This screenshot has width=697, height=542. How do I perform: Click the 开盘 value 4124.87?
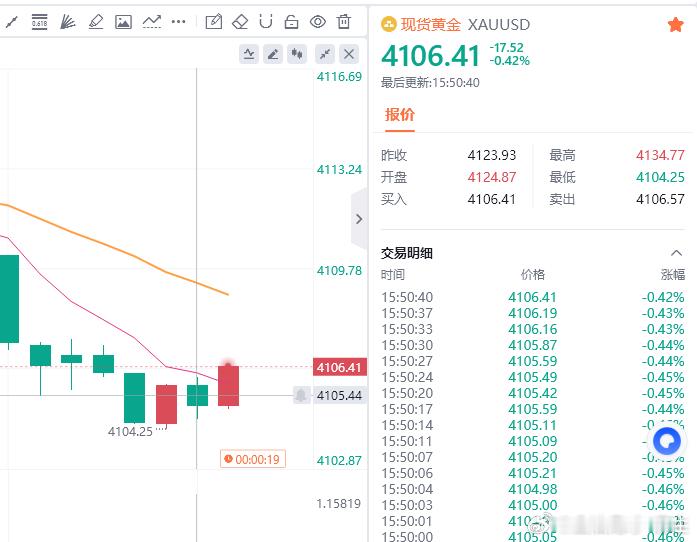[x=492, y=177]
